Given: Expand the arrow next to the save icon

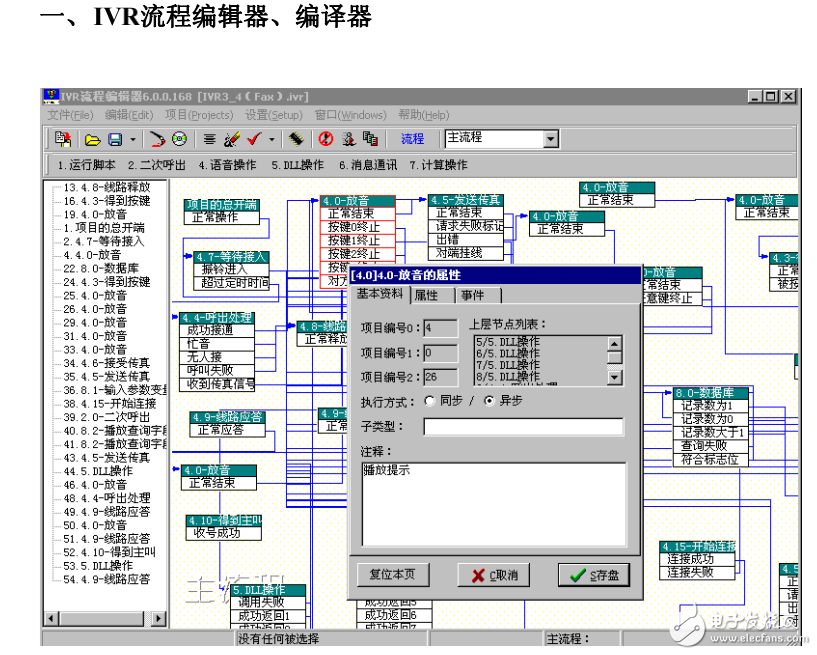Looking at the screenshot, I should click(132, 139).
